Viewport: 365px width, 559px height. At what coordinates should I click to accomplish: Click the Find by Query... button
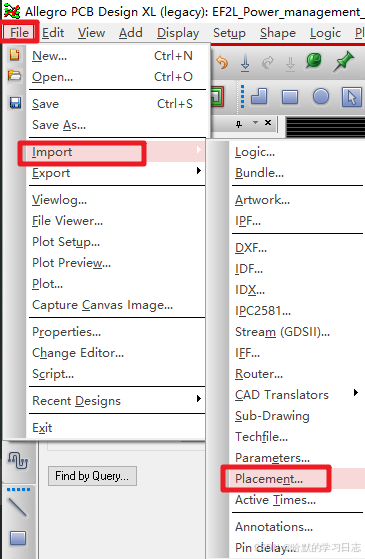[92, 476]
